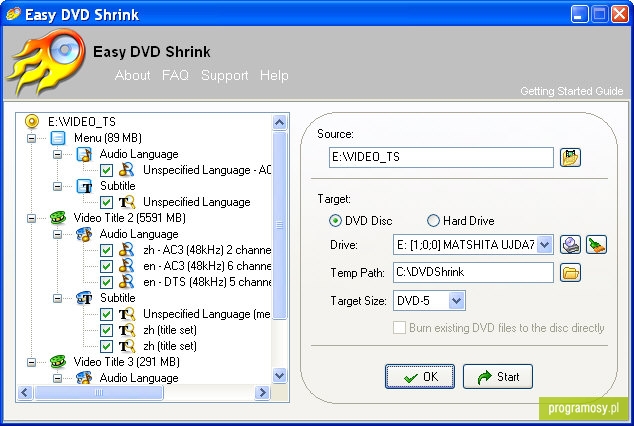Uncheck the last zh (title set) subtitle checkbox
Viewport: 634px width, 426px height.
pos(106,346)
